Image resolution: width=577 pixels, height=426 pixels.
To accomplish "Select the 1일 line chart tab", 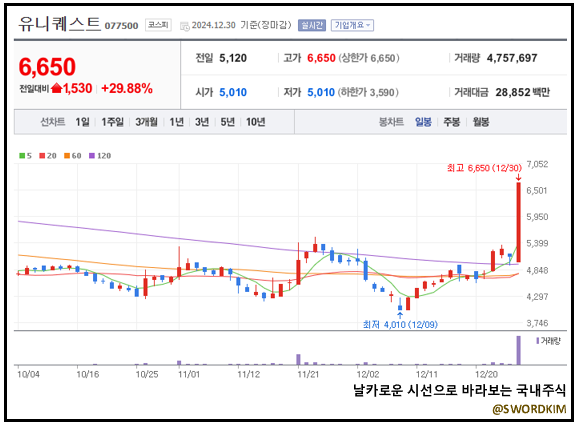I will click(82, 122).
